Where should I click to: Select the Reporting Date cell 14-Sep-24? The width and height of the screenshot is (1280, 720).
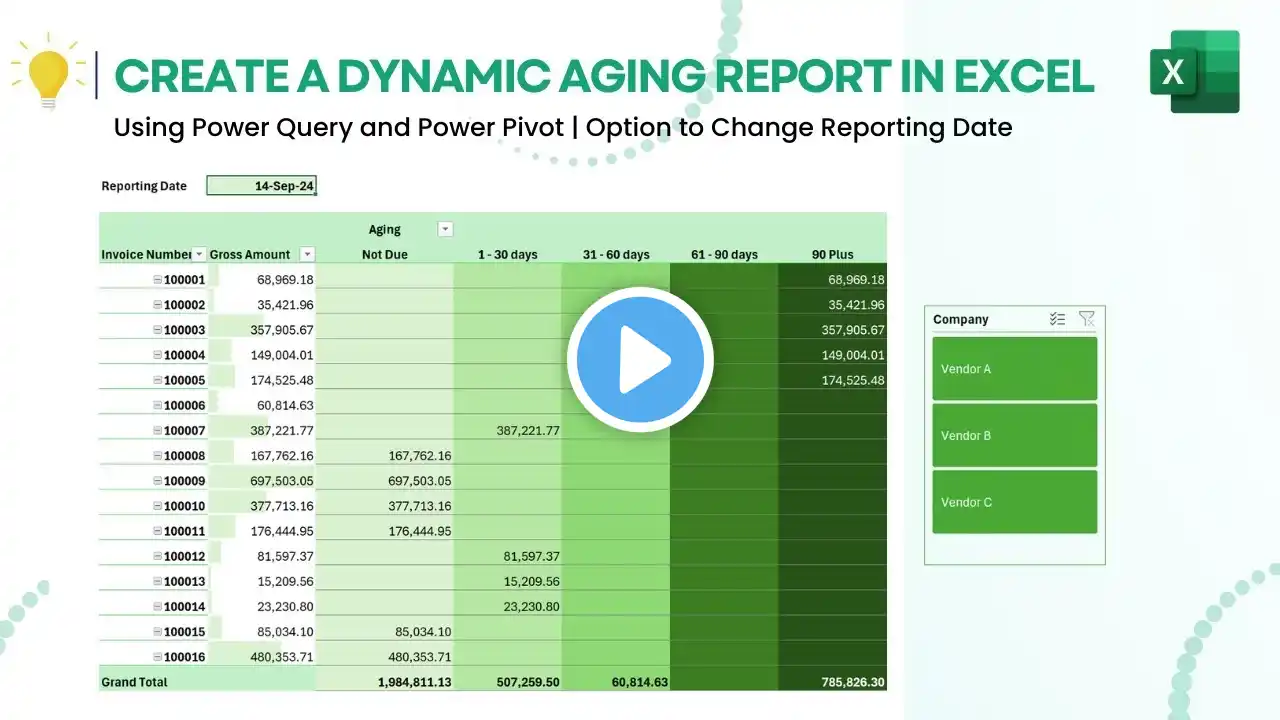click(x=262, y=186)
